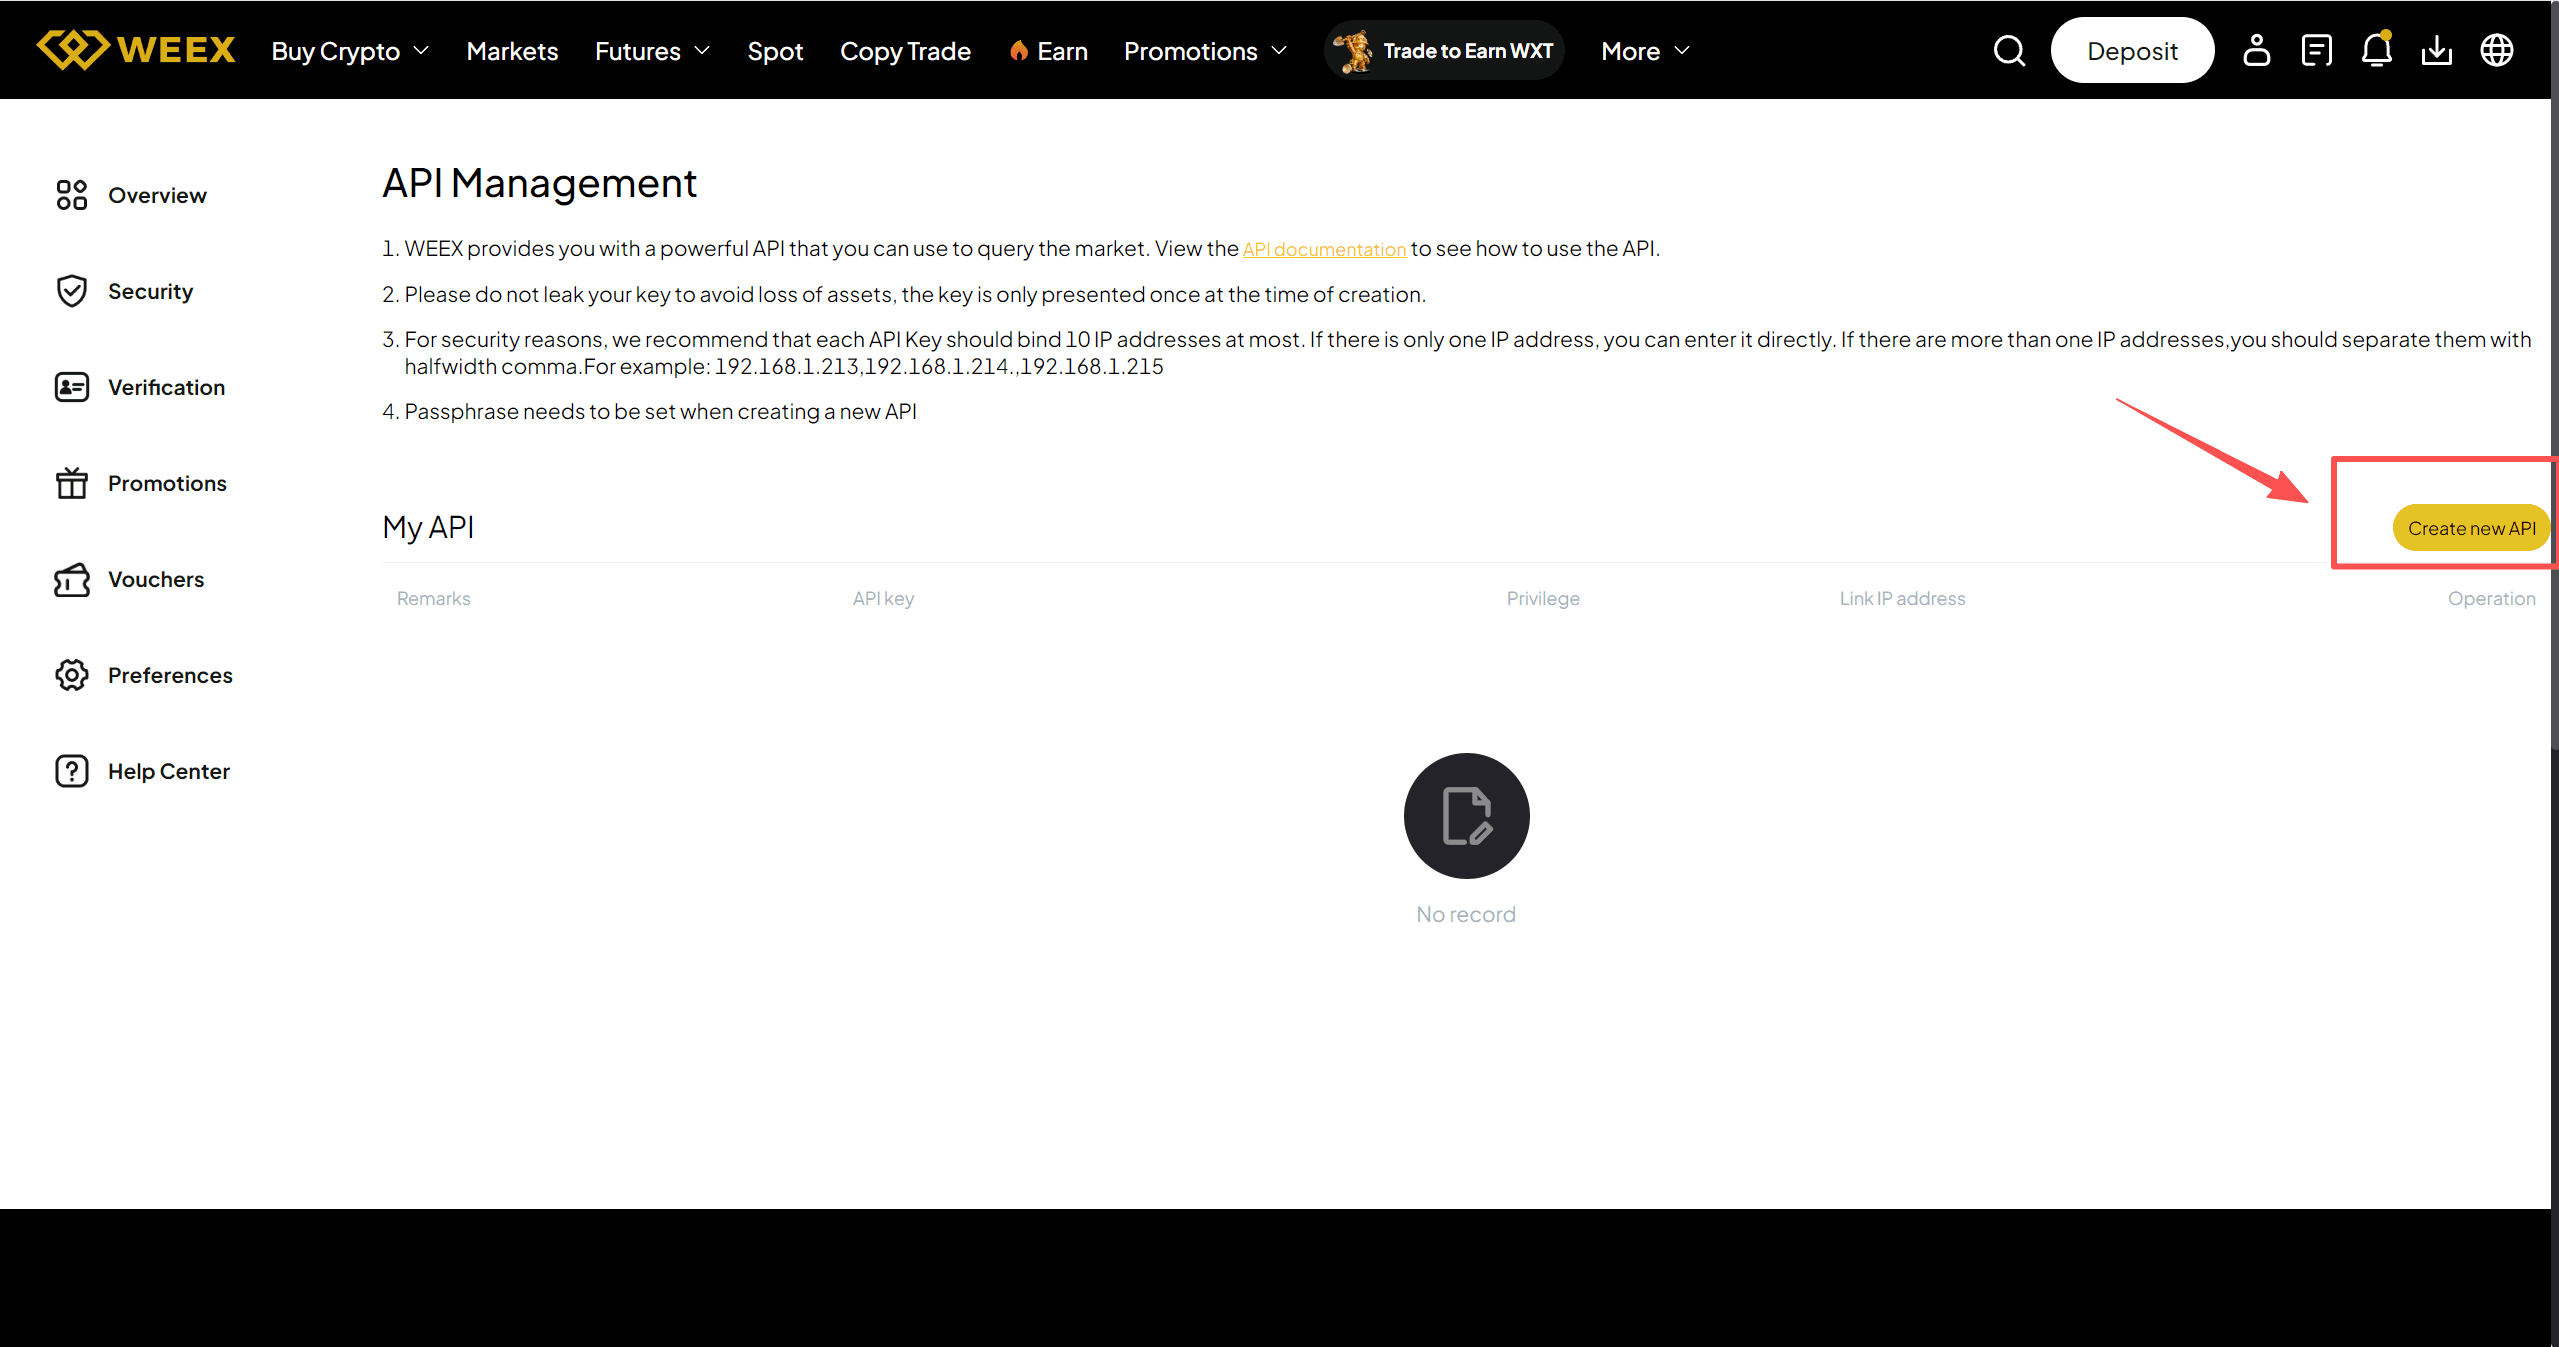Click the search magnifier icon

[2008, 51]
